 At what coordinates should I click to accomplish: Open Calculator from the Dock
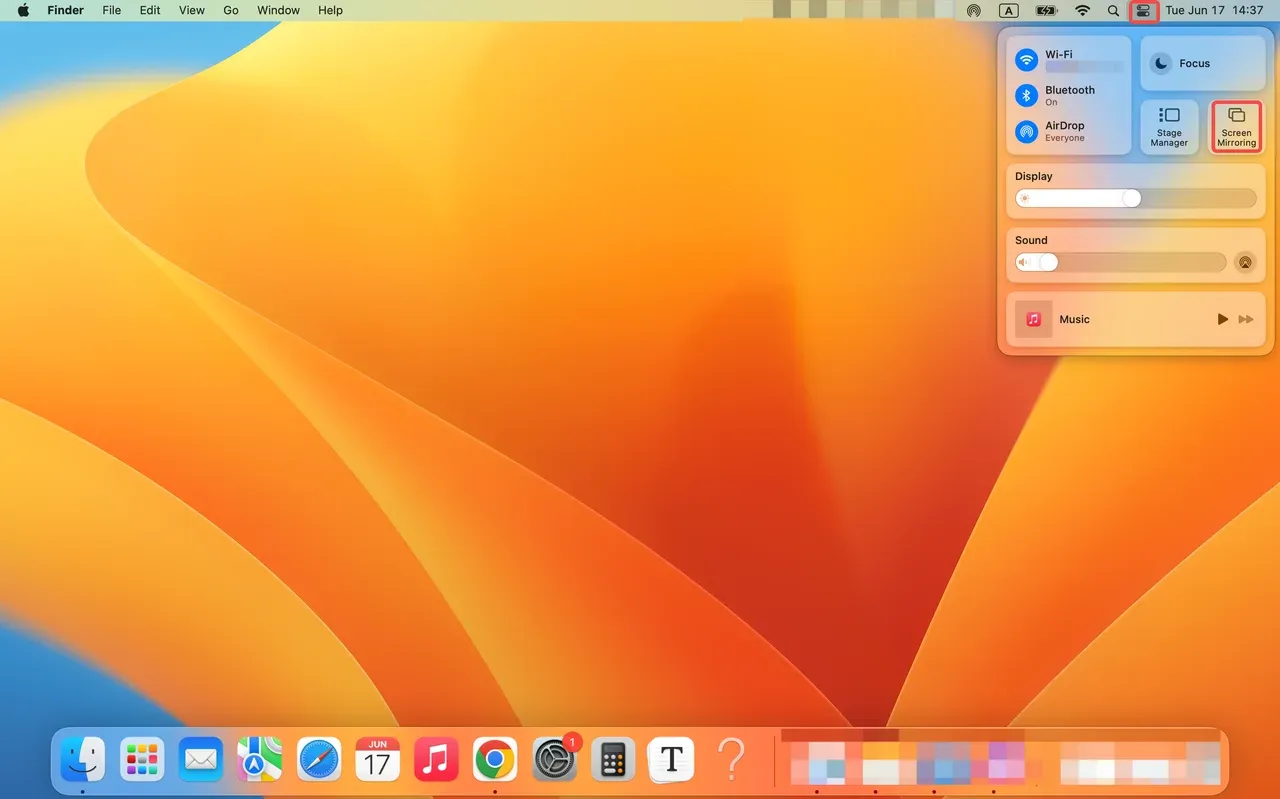click(613, 761)
